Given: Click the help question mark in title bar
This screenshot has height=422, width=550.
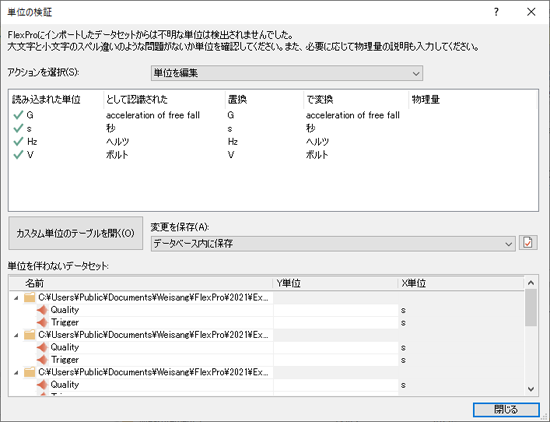Looking at the screenshot, I should [x=496, y=12].
